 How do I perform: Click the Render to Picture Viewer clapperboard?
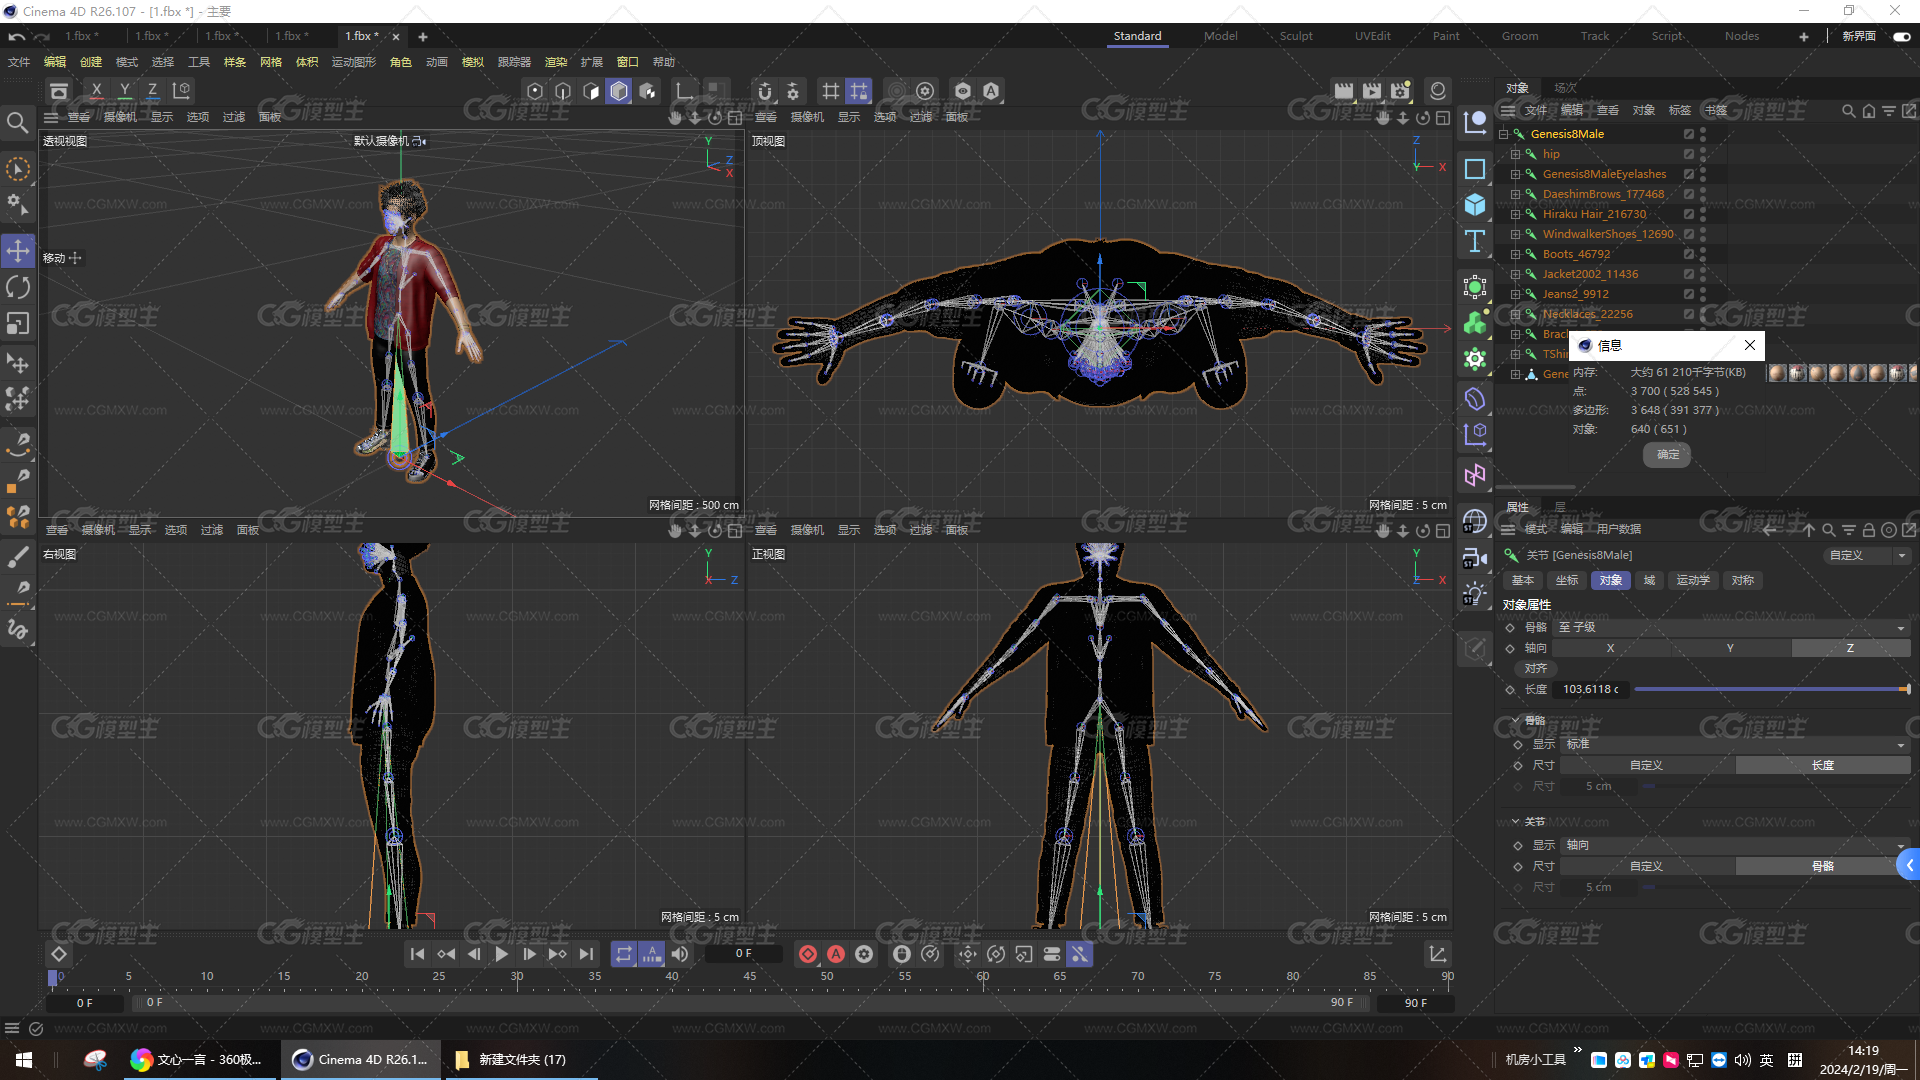pos(1372,91)
